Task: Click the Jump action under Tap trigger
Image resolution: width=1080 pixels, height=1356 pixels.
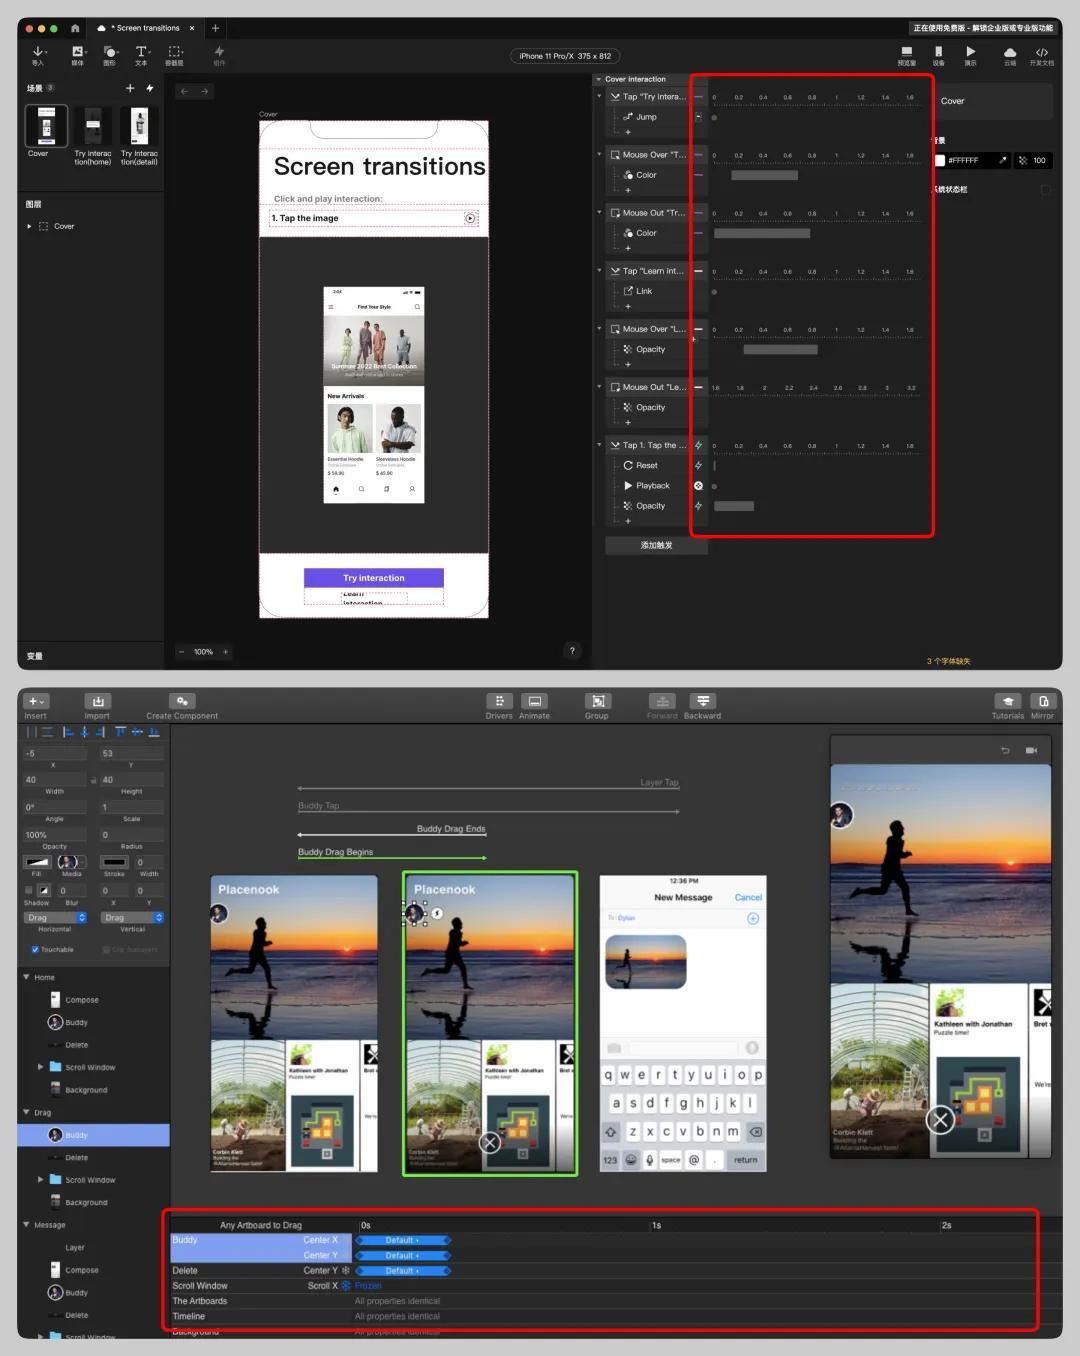Action: coord(647,117)
